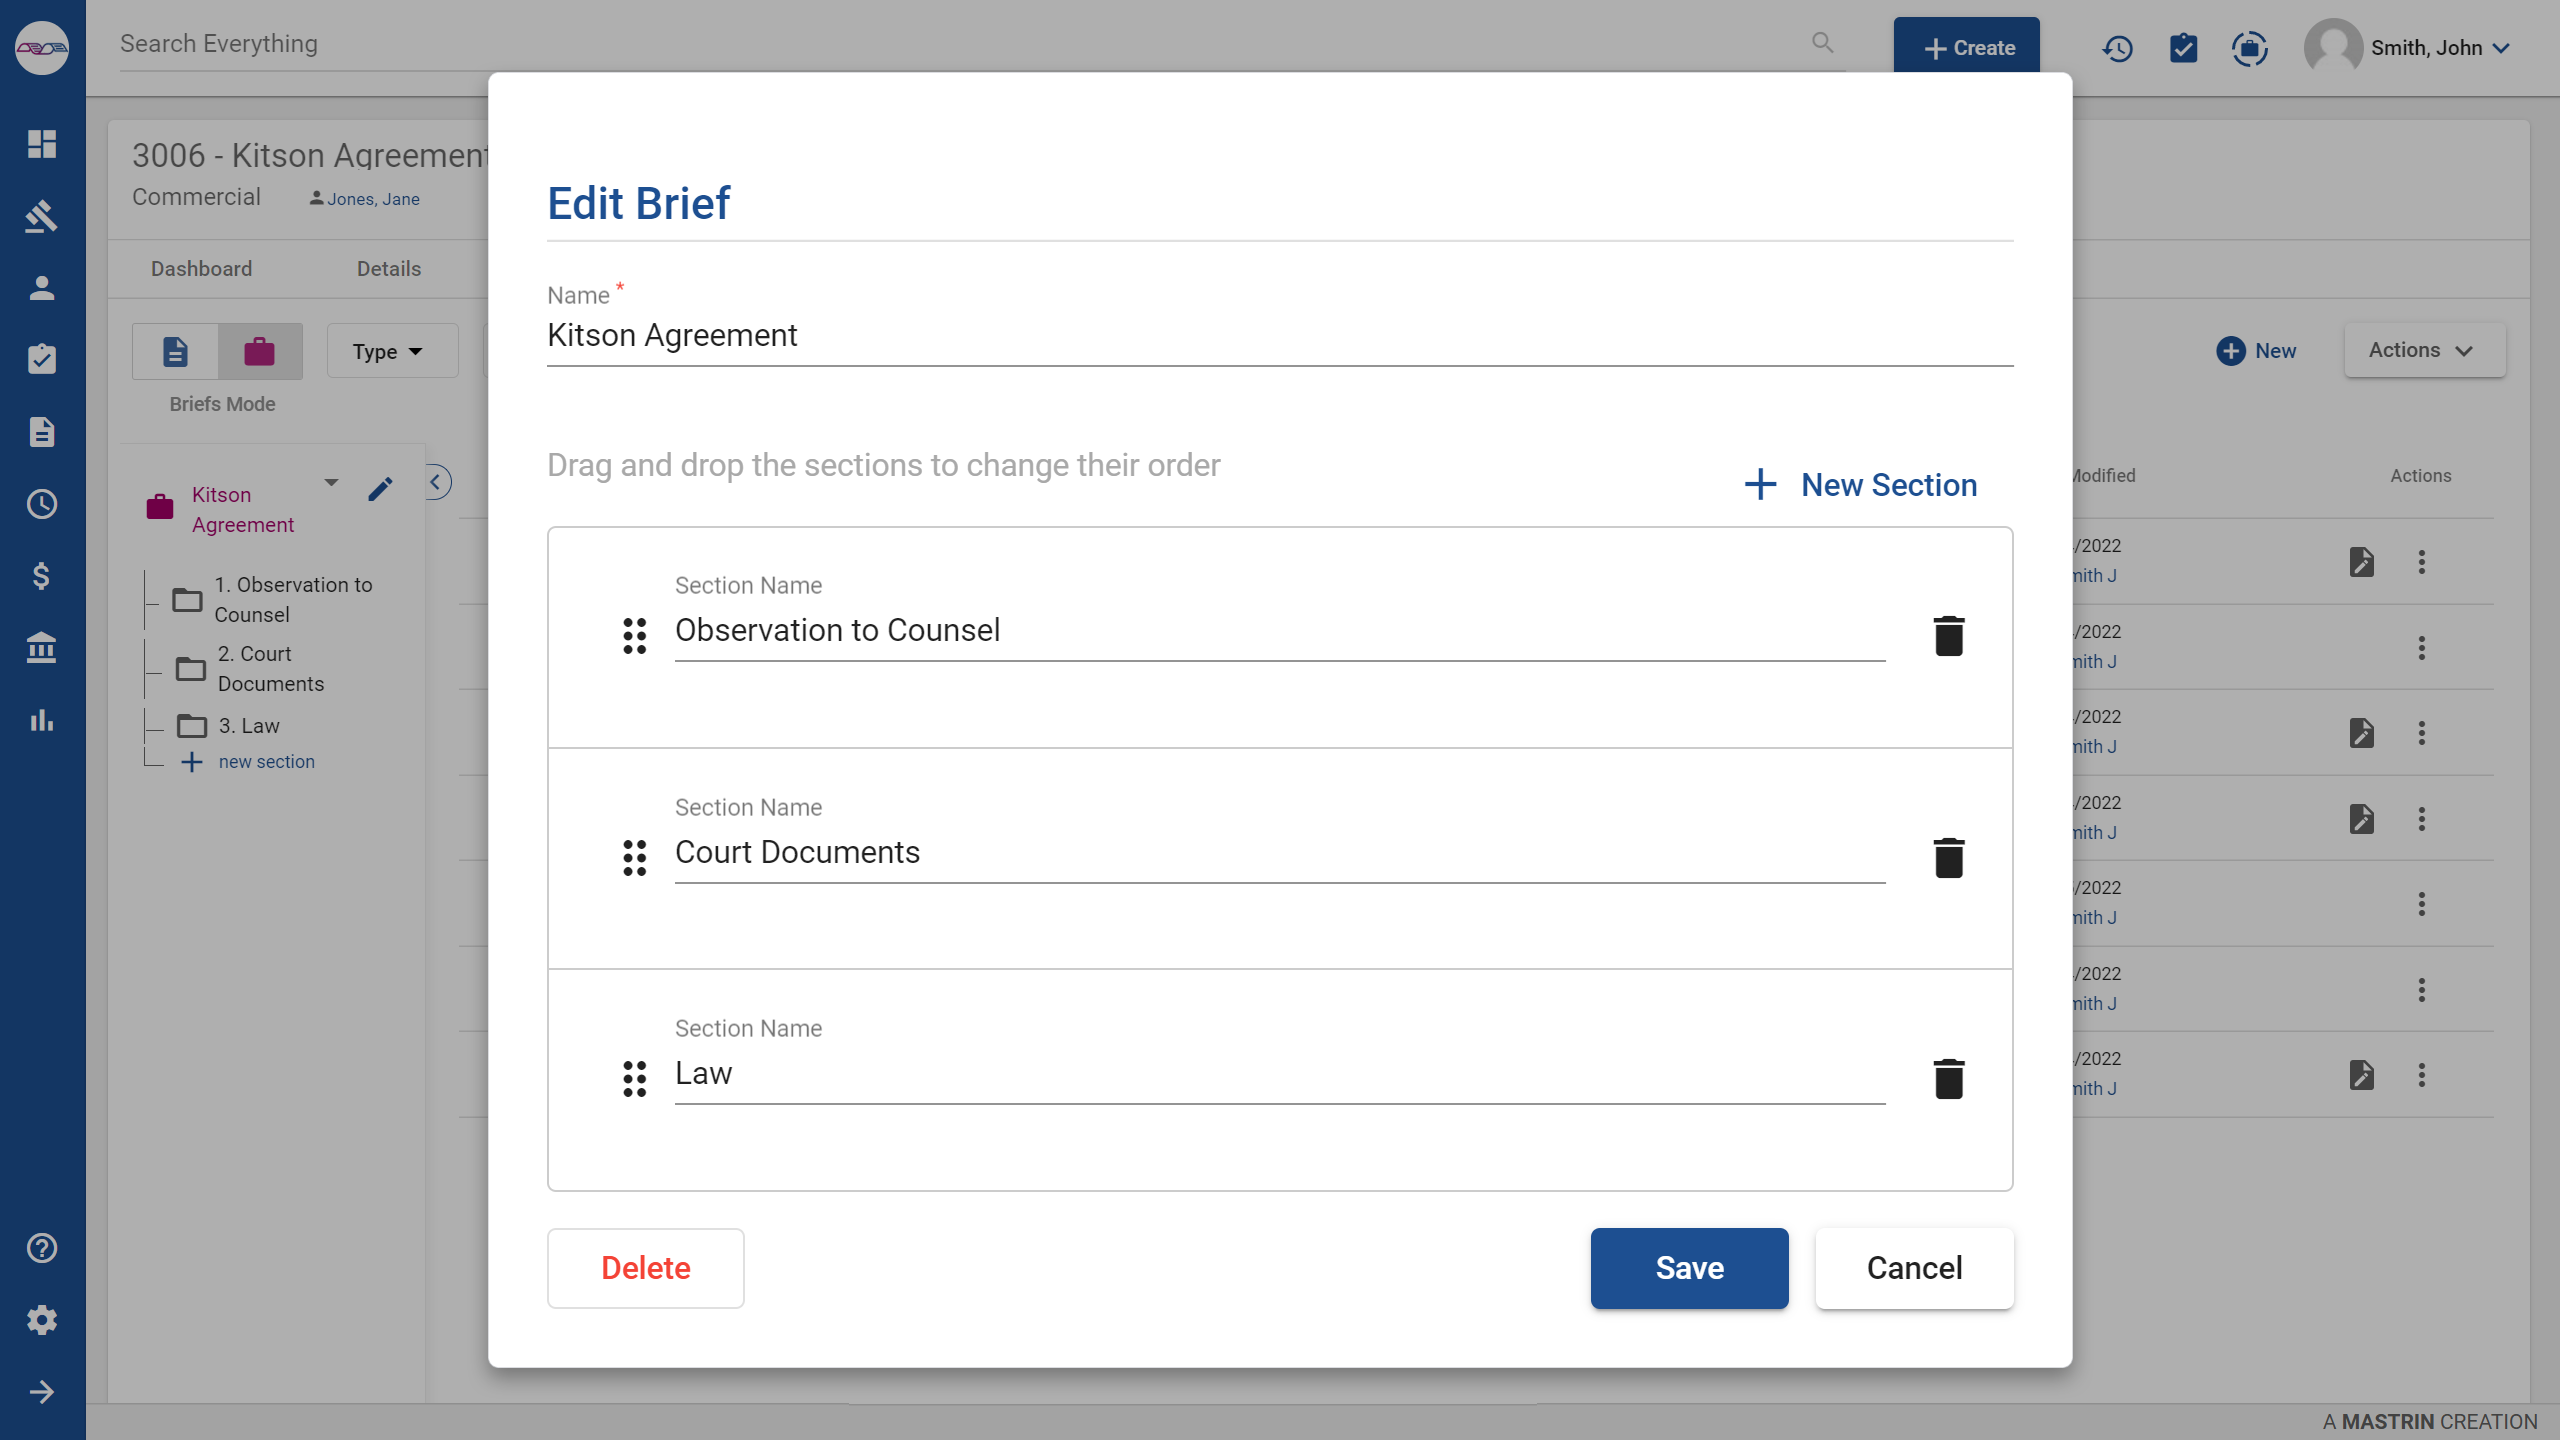
Task: Click the pencil edit icon next to Kitson Agreement
Action: tap(380, 489)
